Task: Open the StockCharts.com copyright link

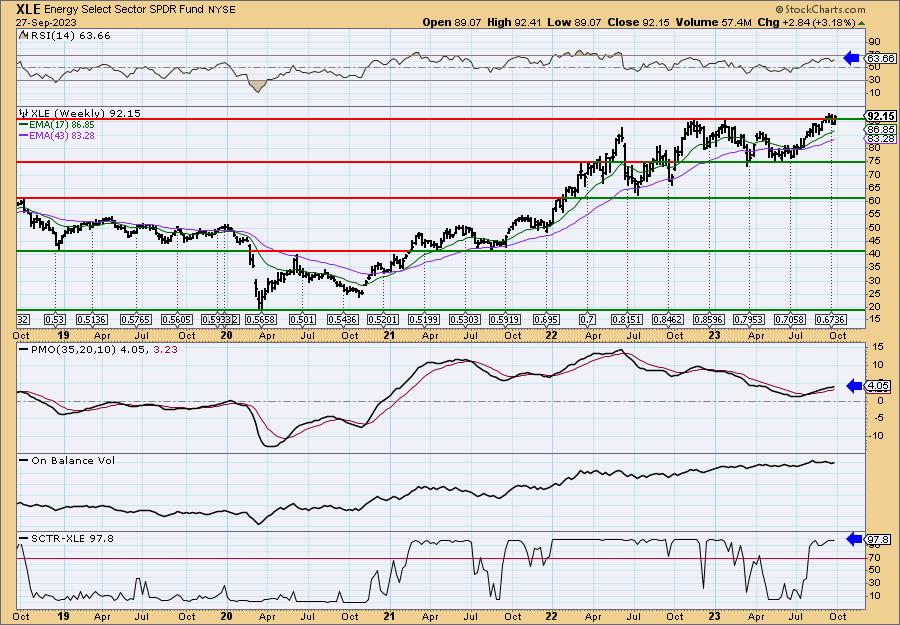Action: click(820, 10)
